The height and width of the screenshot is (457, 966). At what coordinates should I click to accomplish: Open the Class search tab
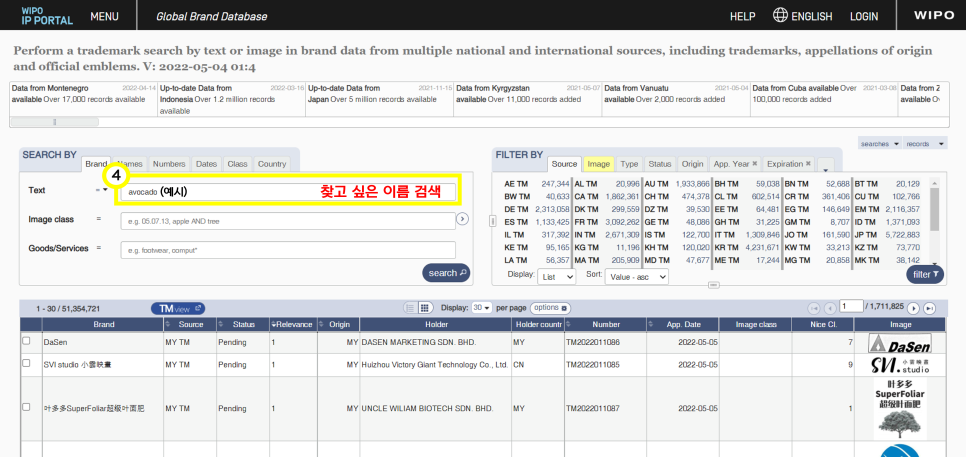tap(237, 164)
